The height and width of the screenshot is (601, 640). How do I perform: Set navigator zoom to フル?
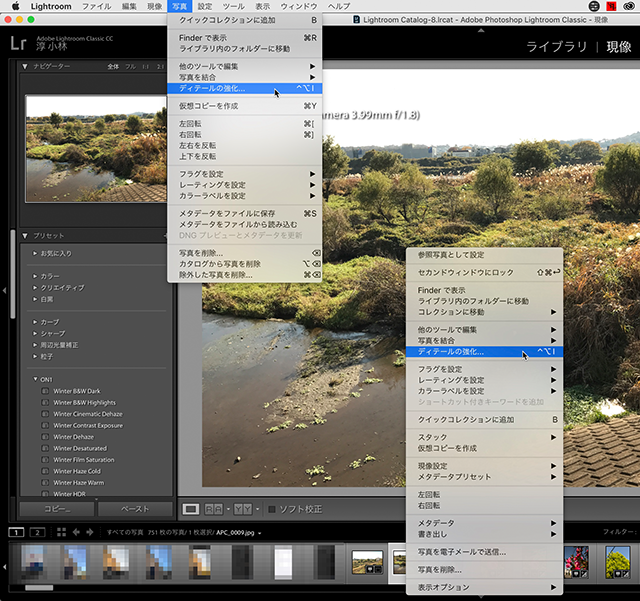click(x=131, y=67)
